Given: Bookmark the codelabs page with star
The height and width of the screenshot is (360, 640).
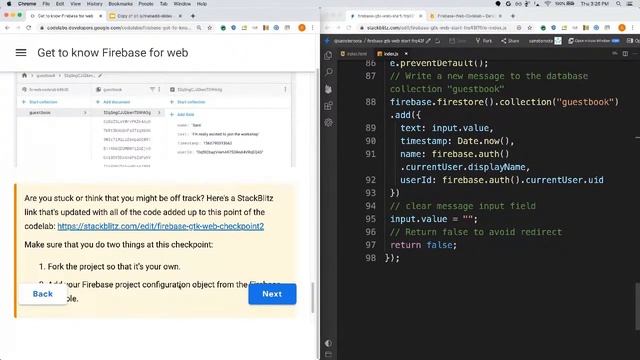Looking at the screenshot, I should click(210, 28).
